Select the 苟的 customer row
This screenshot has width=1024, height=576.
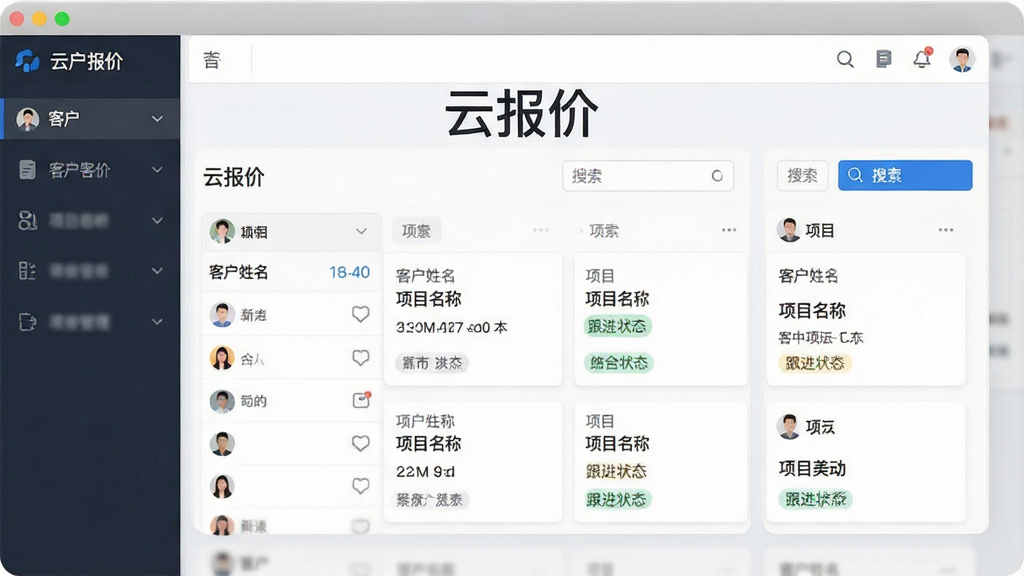click(291, 401)
